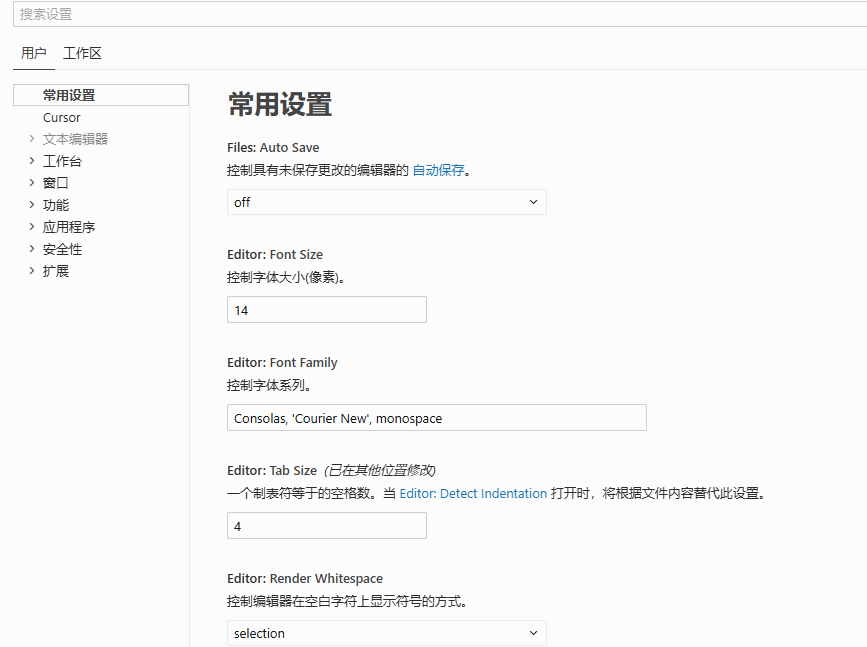Click the Editor: Font Size setting title
The height and width of the screenshot is (647, 867).
point(275,254)
